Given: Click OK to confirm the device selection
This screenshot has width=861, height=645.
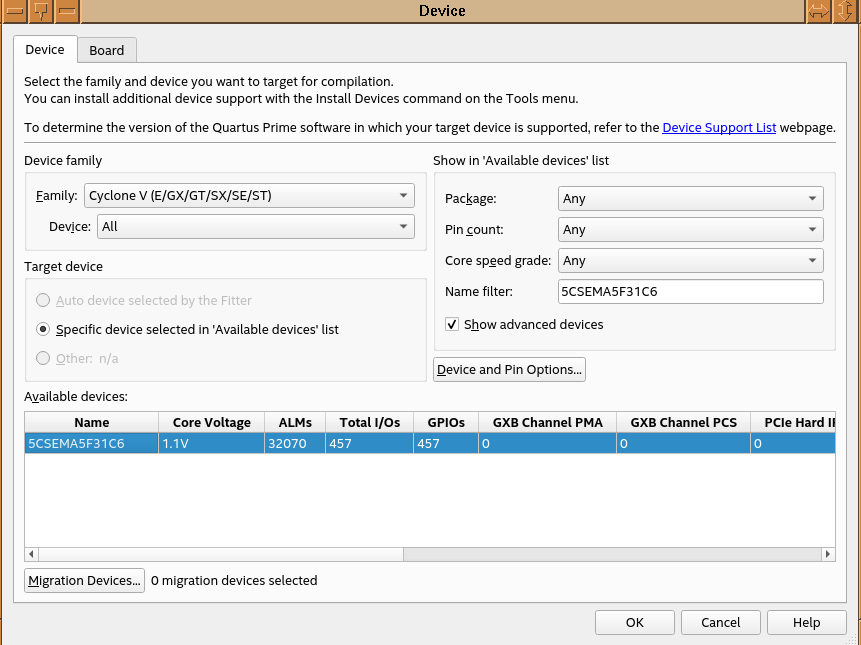Looking at the screenshot, I should pyautogui.click(x=634, y=622).
